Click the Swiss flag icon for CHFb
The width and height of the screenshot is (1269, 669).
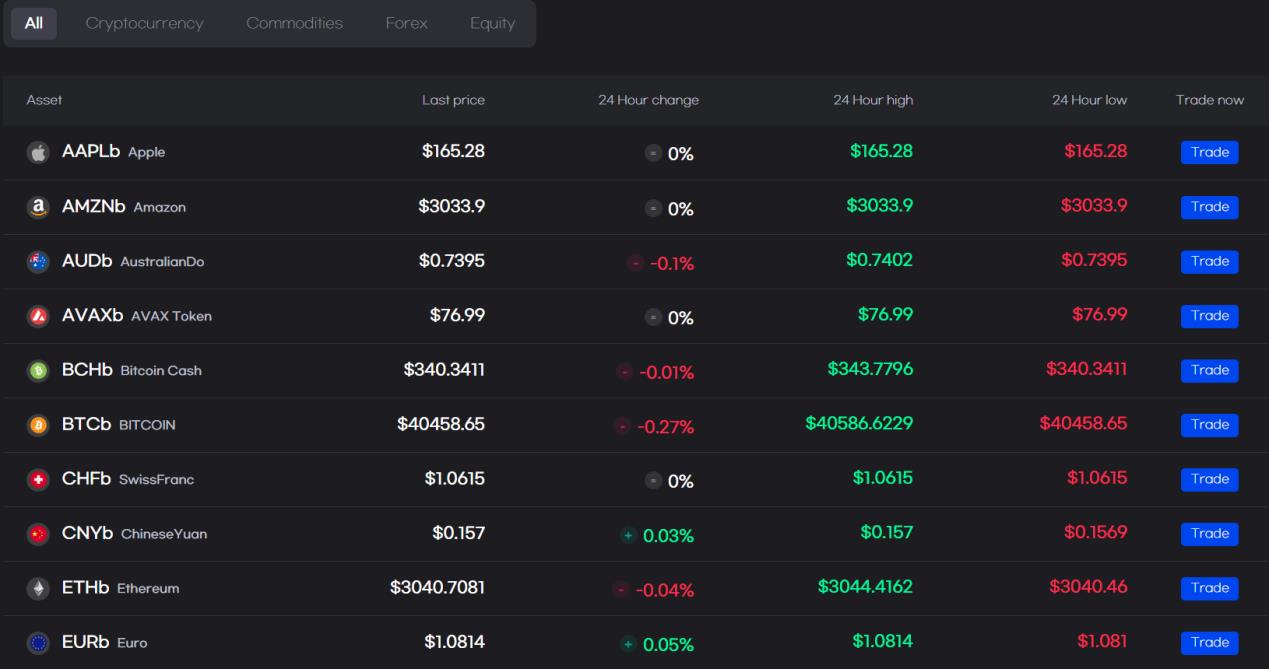(x=38, y=480)
